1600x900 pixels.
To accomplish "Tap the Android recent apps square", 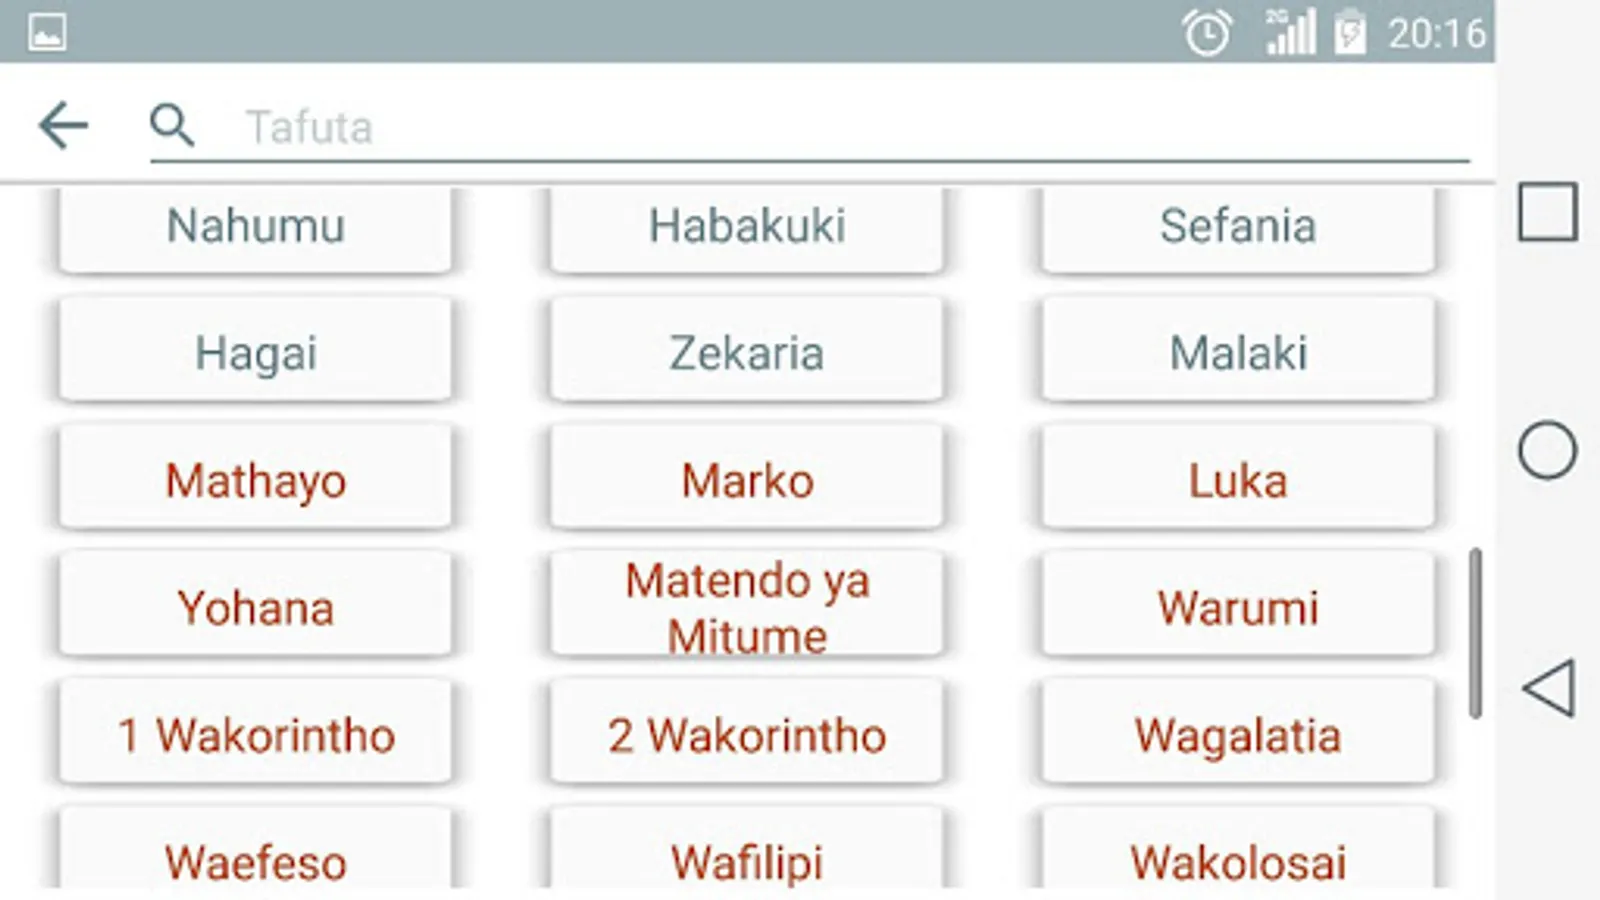I will (1547, 212).
